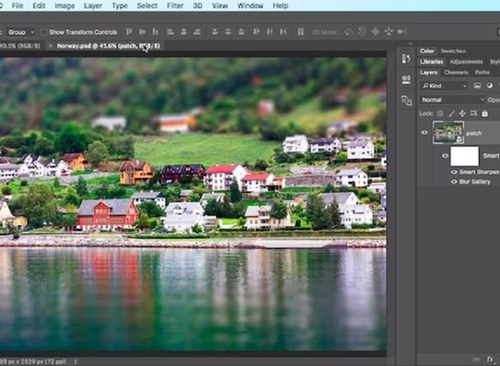Filter layers by pixel layers icon

coord(477,86)
